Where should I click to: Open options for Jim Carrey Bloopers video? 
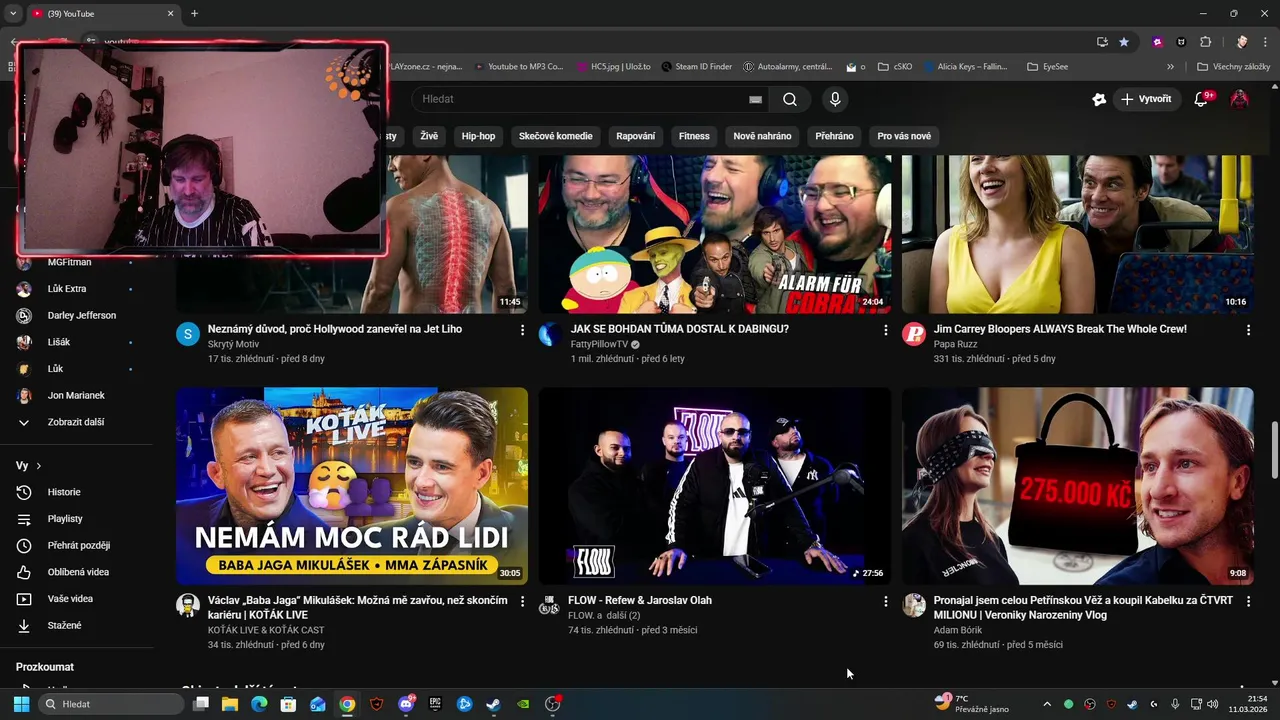(1248, 330)
